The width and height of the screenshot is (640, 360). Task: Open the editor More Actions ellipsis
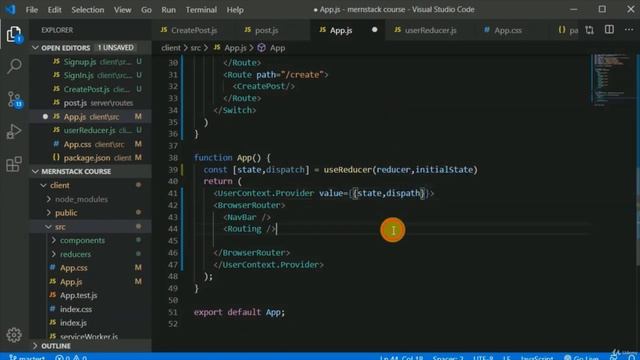[x=629, y=30]
